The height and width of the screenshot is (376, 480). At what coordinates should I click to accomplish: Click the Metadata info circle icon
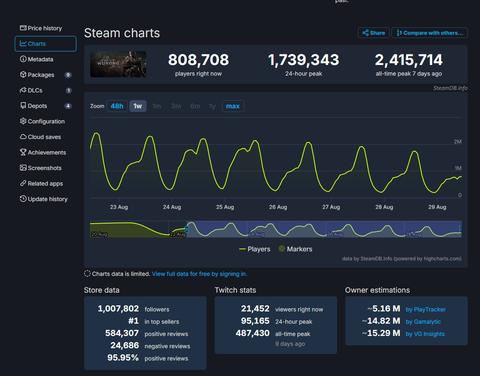click(x=23, y=59)
